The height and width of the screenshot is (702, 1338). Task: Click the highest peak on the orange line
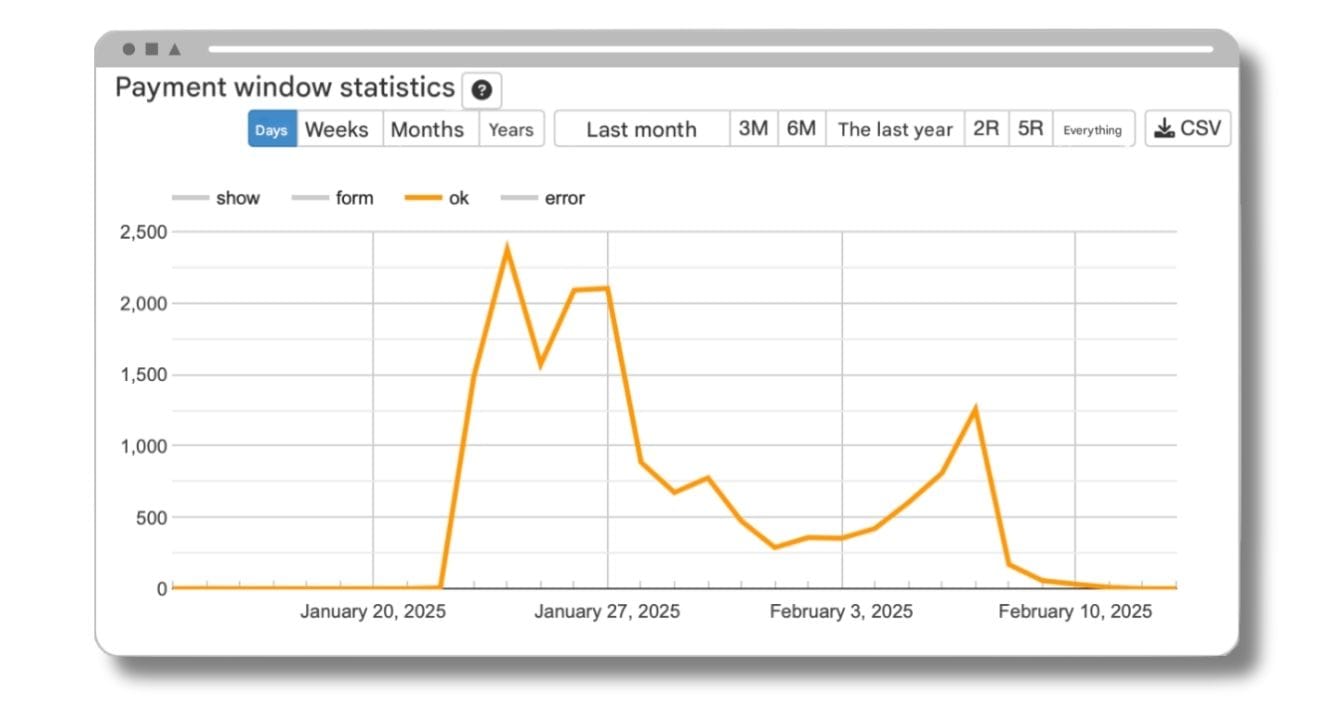(507, 247)
